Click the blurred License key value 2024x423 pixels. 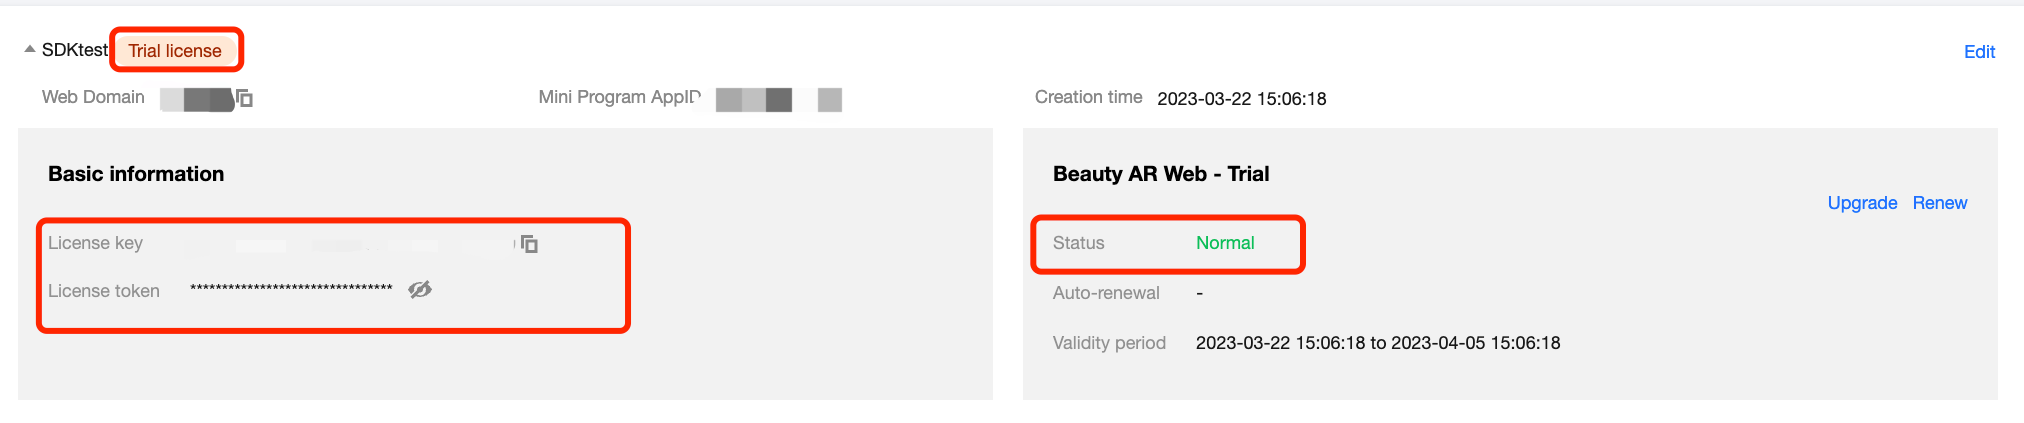point(350,245)
